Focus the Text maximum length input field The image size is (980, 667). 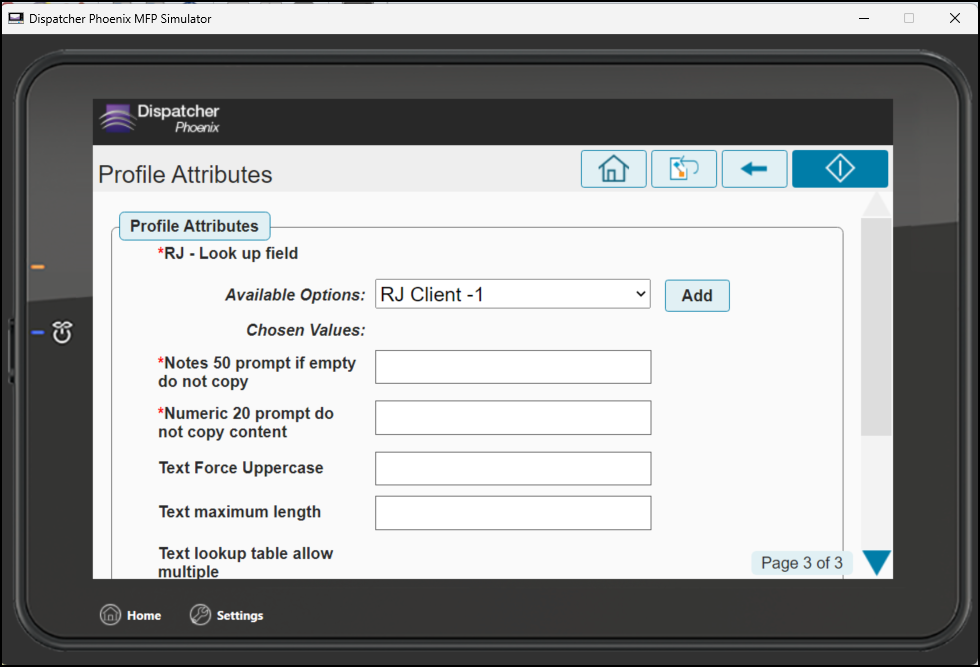pyautogui.click(x=512, y=513)
